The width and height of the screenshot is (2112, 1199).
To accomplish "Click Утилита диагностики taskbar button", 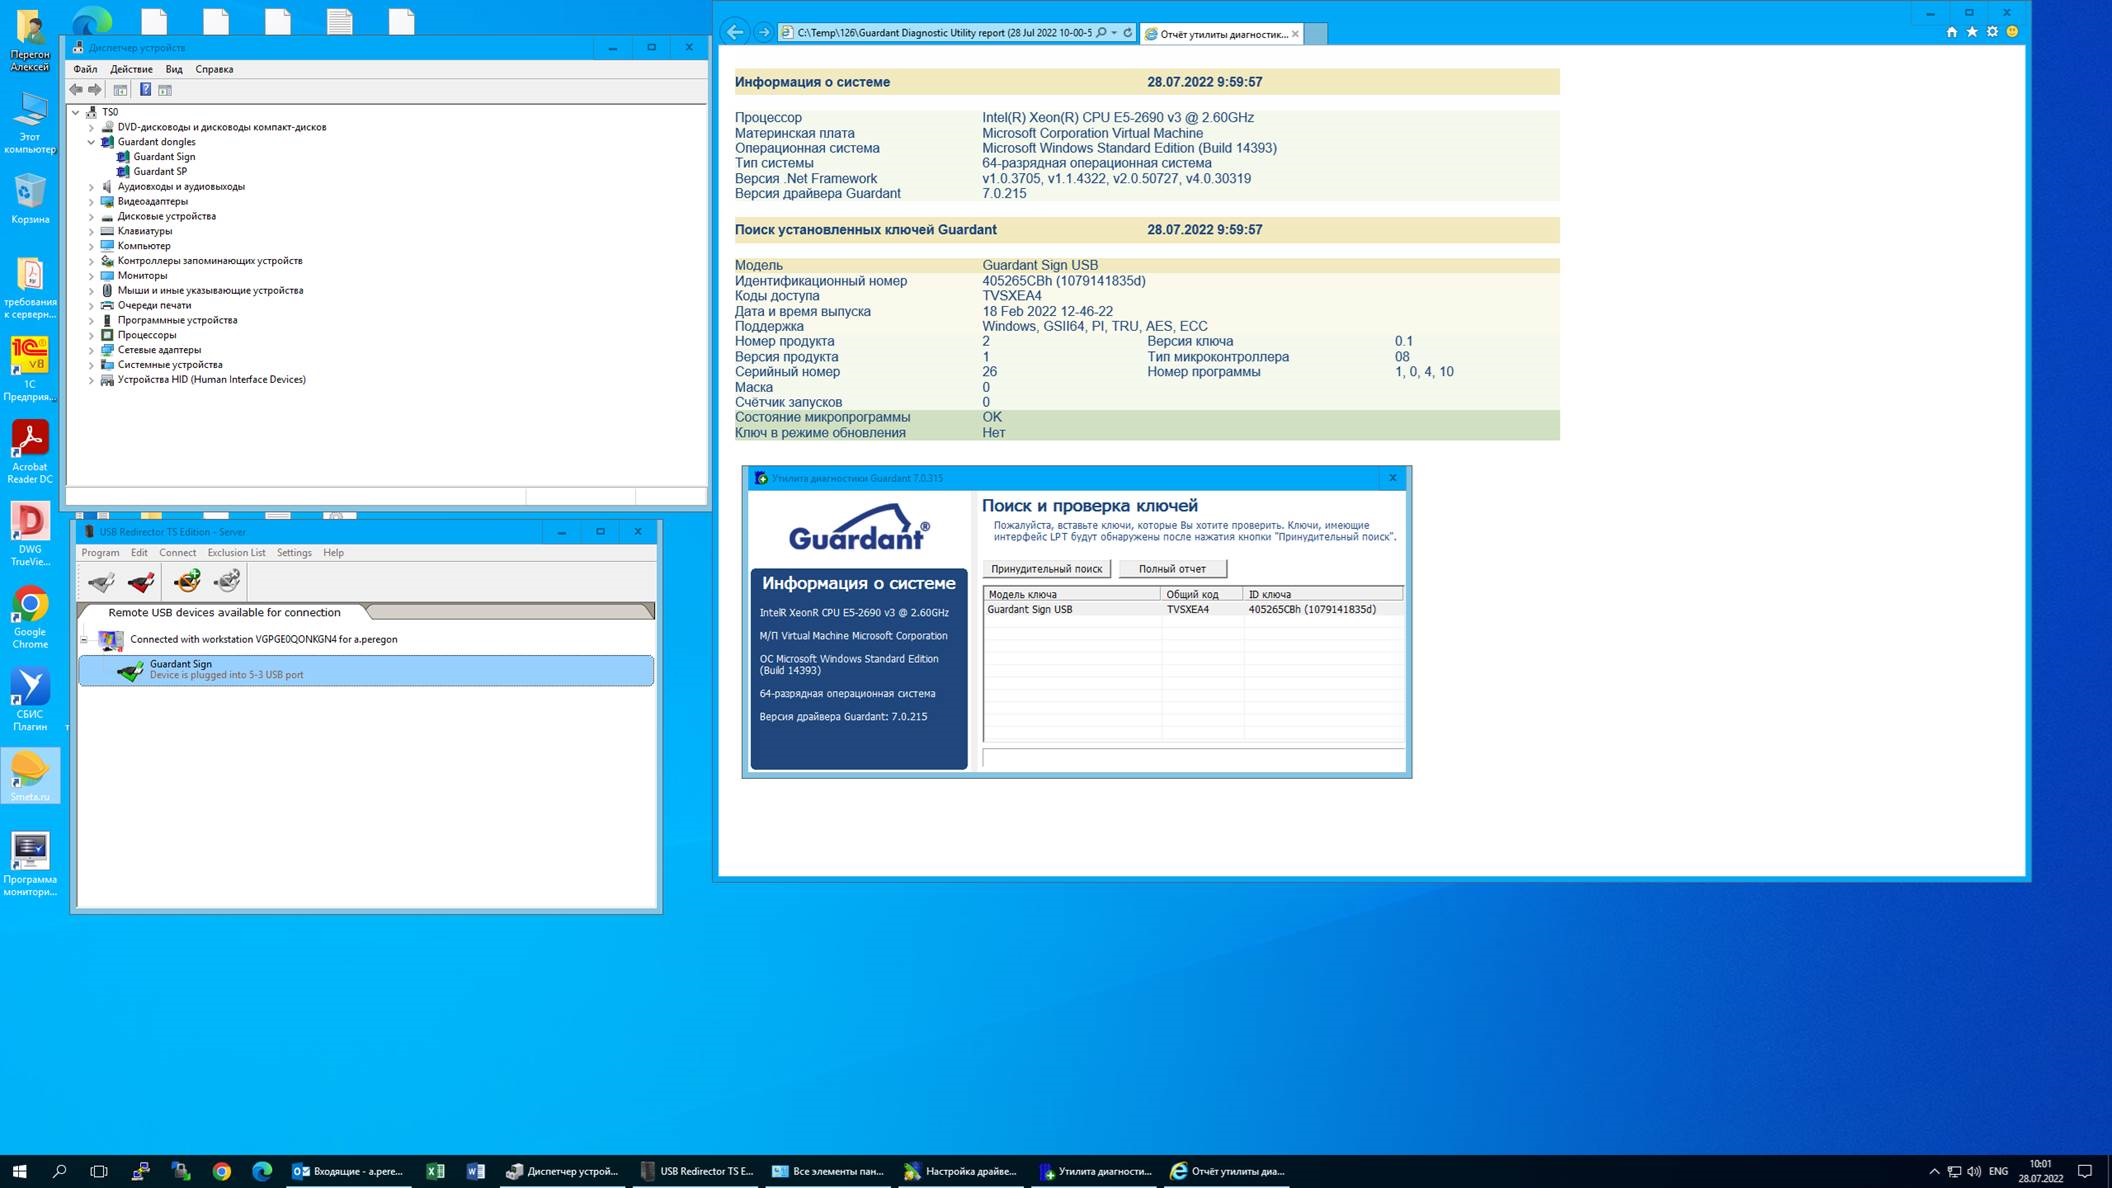I will (1095, 1171).
